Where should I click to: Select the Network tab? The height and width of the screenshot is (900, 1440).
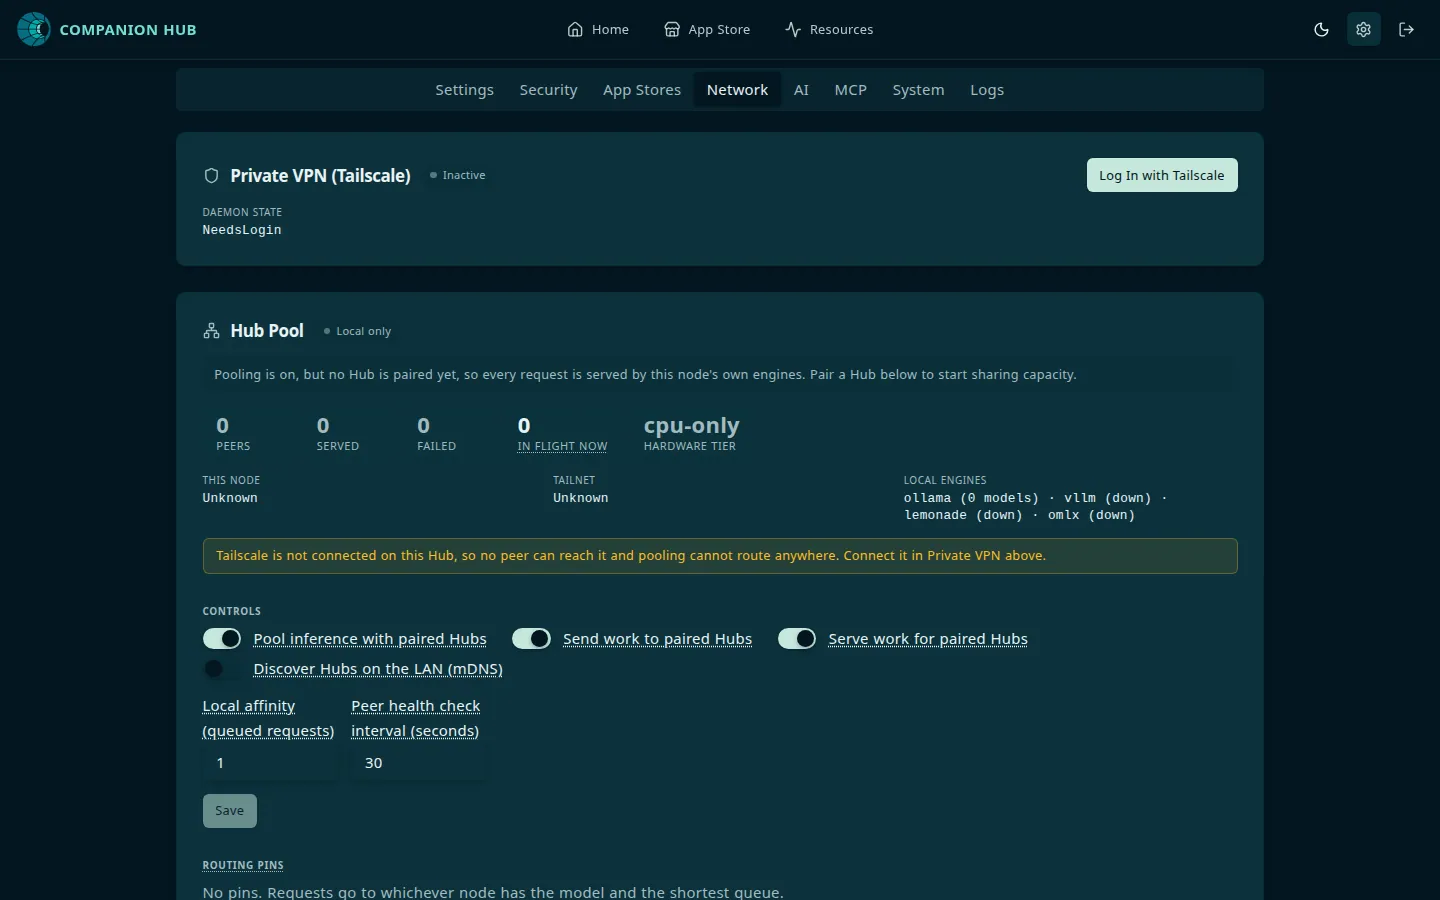(737, 90)
